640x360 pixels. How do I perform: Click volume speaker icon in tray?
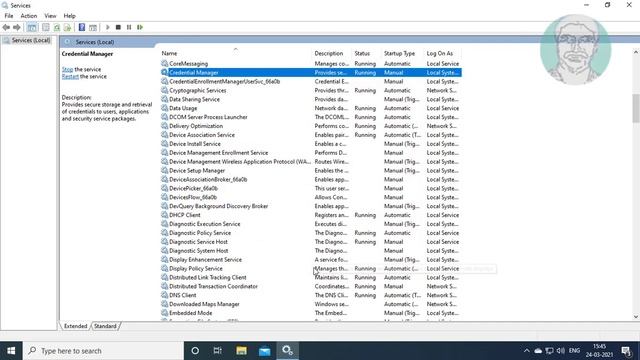pyautogui.click(x=561, y=351)
